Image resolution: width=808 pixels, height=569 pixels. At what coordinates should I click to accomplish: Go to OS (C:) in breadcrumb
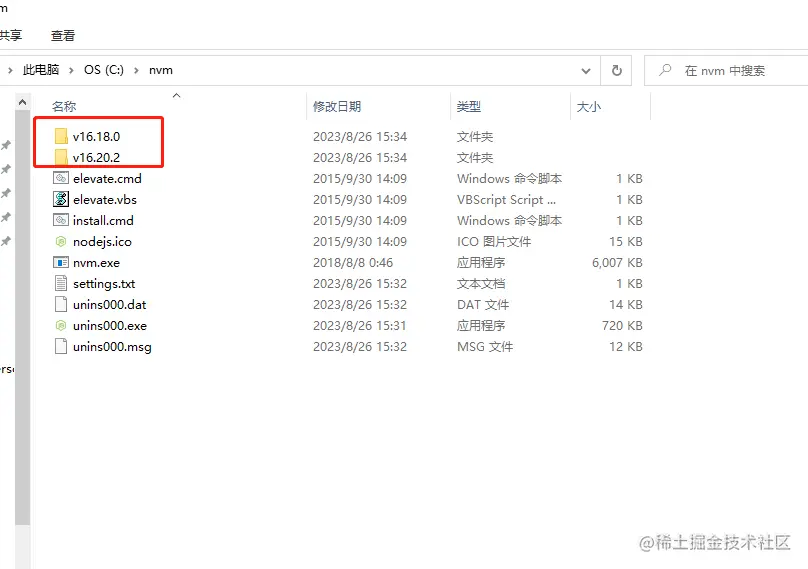pyautogui.click(x=104, y=70)
